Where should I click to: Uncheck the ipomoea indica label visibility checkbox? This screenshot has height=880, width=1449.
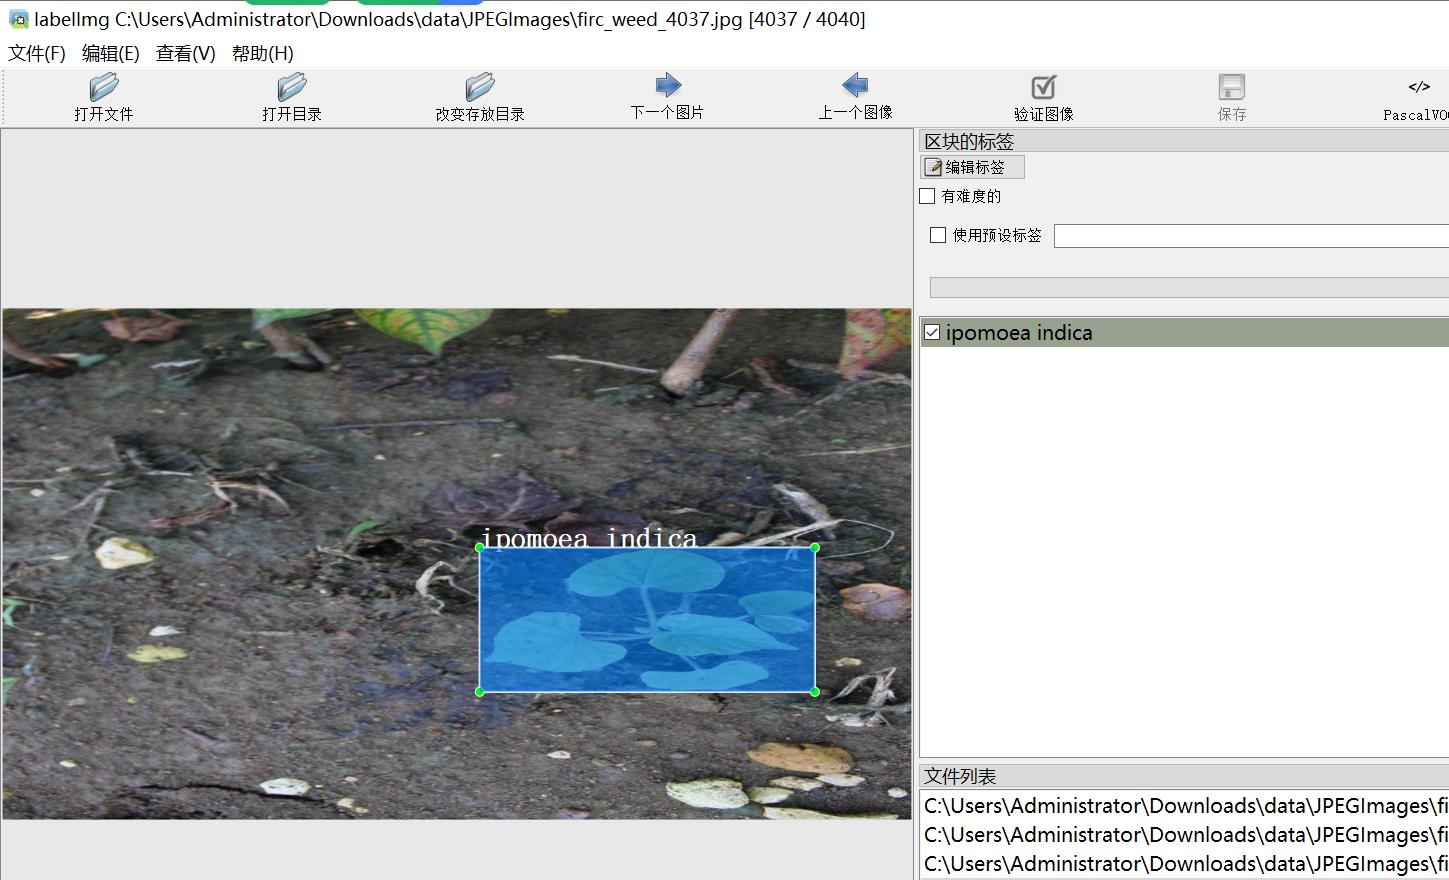[x=932, y=332]
